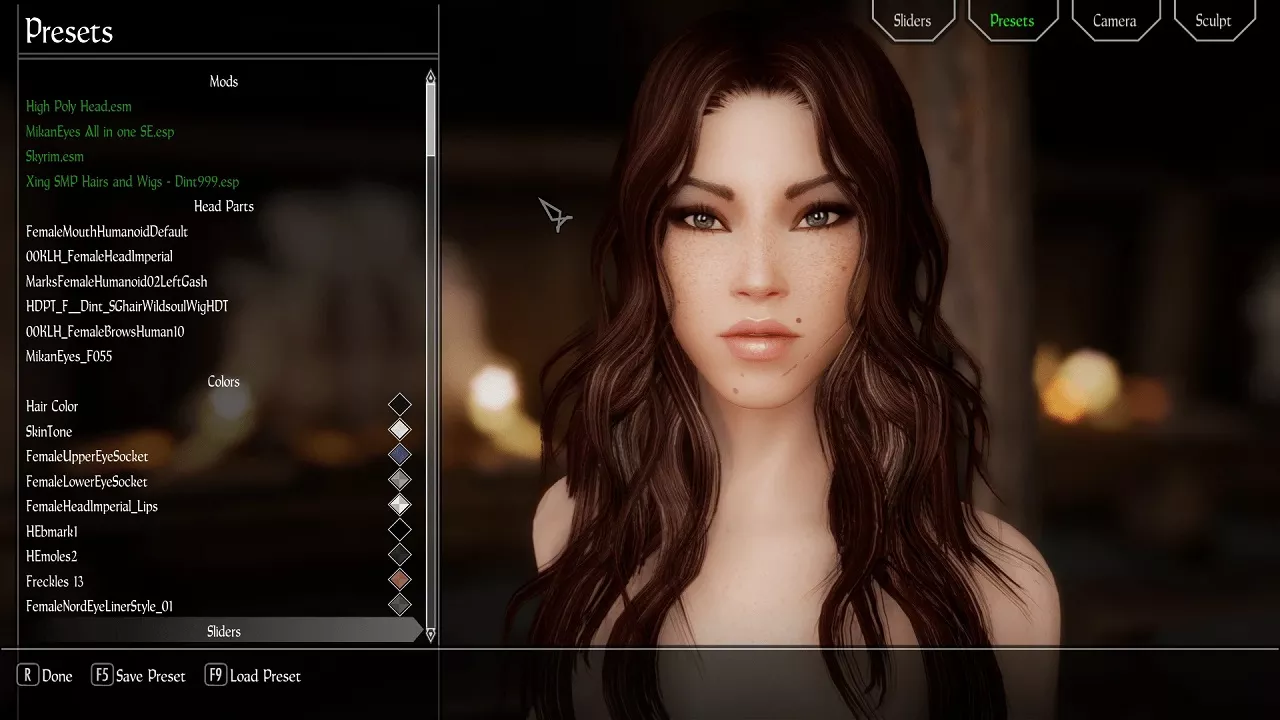Click the FemaleHeadImperial_Lips white swatch
This screenshot has width=1280, height=720.
point(400,505)
